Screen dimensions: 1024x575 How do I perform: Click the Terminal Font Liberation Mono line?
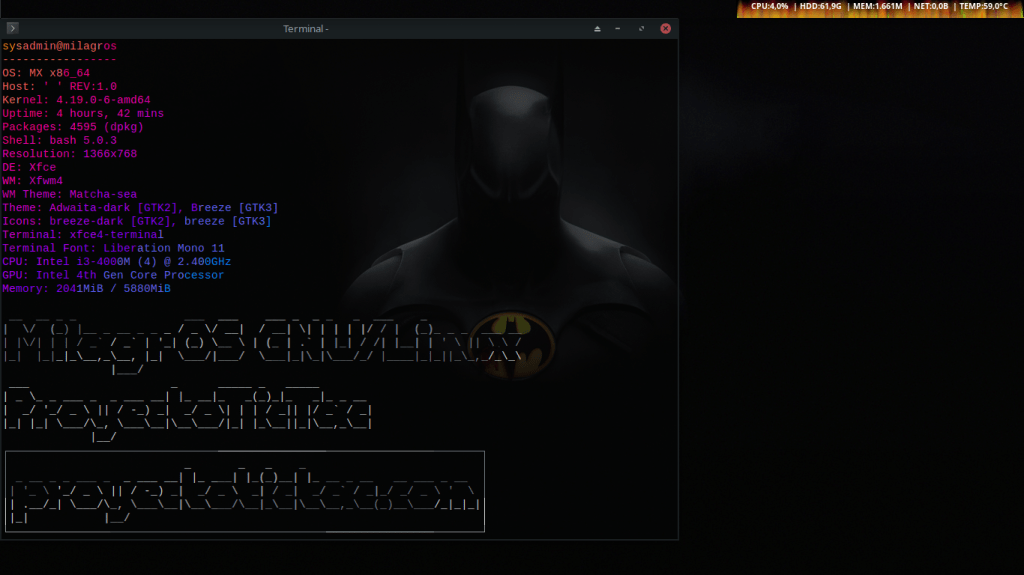pos(113,248)
